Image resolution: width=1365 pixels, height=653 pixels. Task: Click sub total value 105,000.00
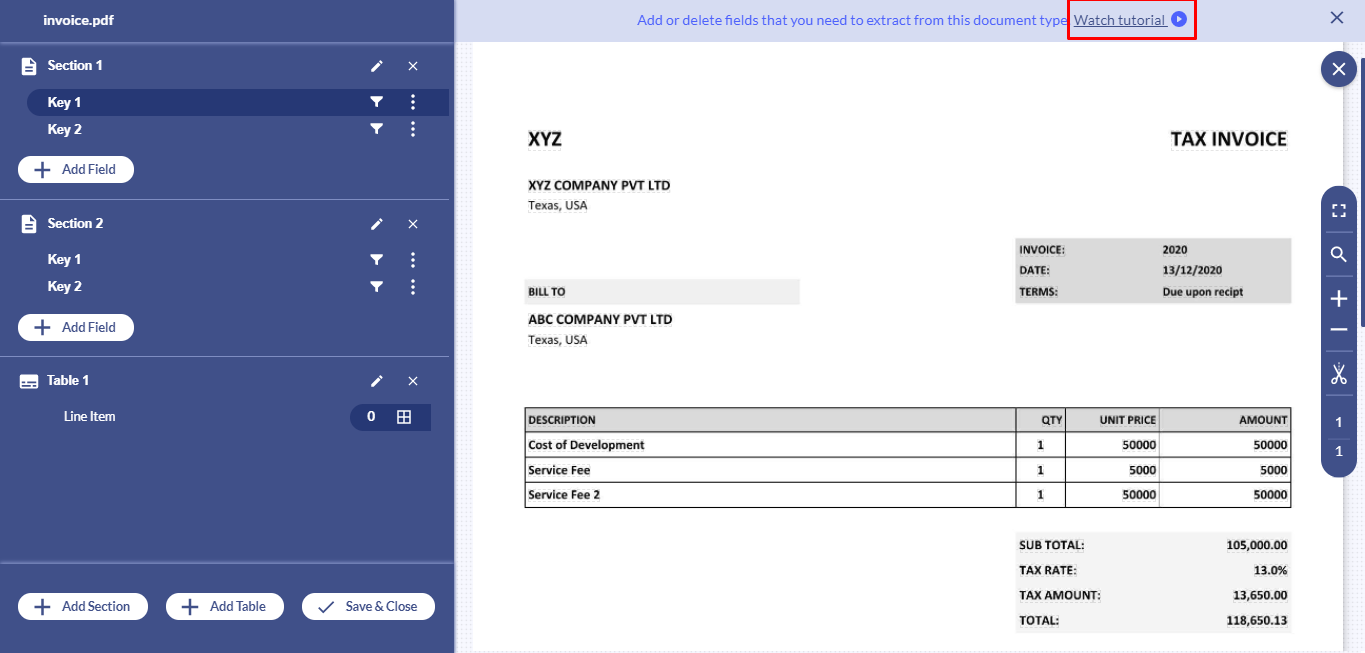pyautogui.click(x=1257, y=546)
